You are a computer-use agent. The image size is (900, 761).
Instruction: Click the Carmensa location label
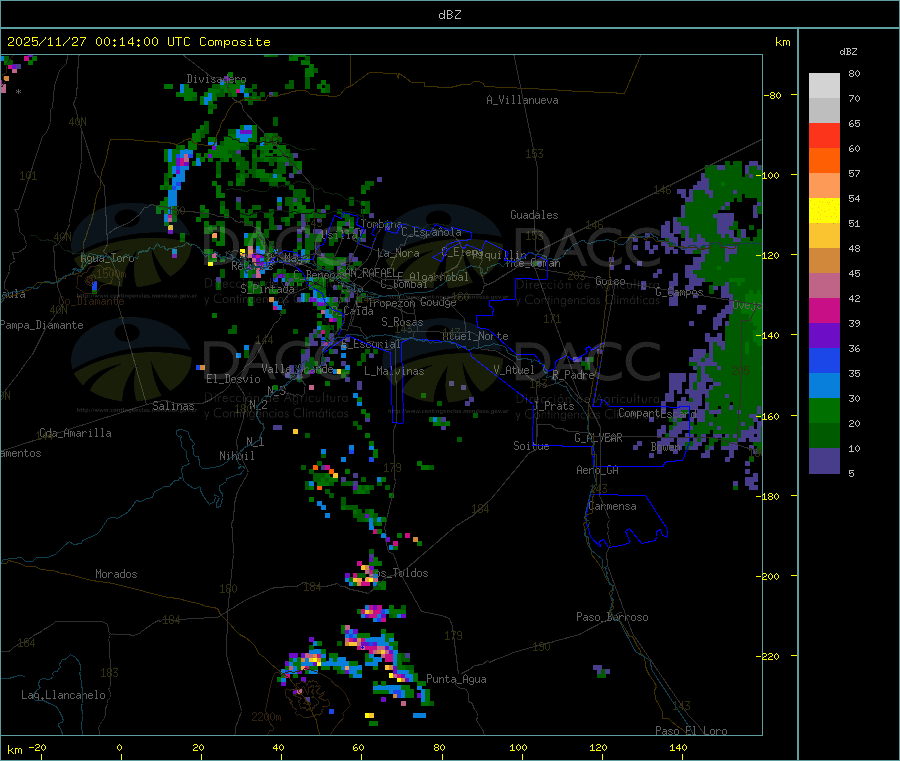612,506
